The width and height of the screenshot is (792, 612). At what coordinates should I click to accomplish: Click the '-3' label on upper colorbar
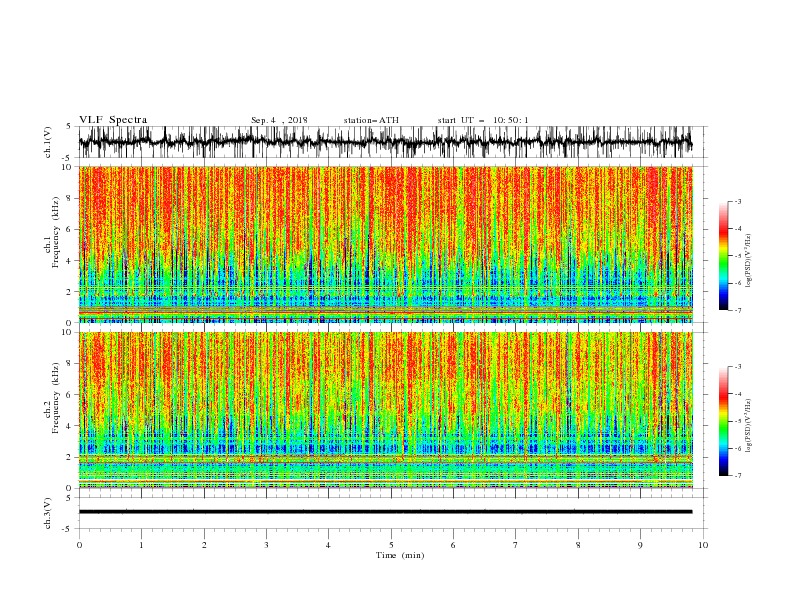(x=738, y=201)
